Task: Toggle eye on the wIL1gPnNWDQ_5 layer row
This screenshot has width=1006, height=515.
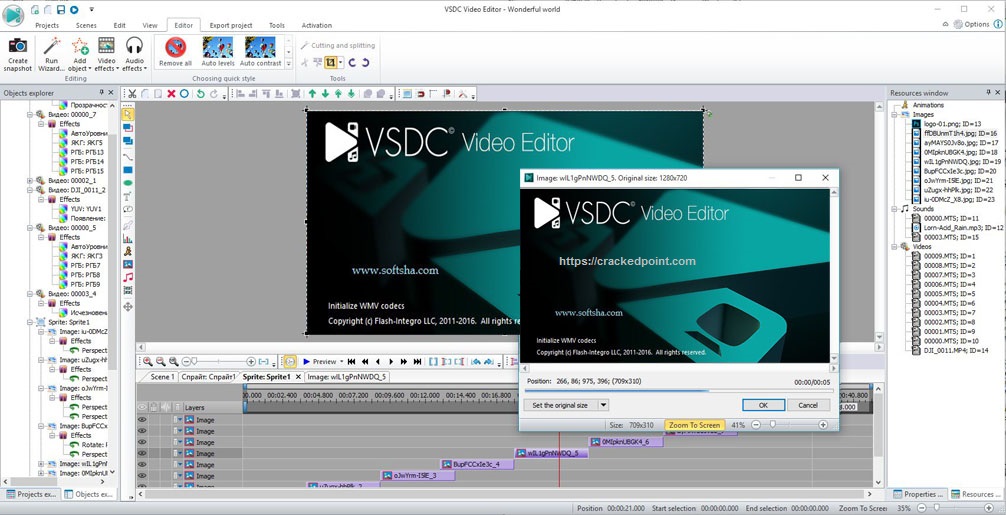Action: pyautogui.click(x=142, y=453)
